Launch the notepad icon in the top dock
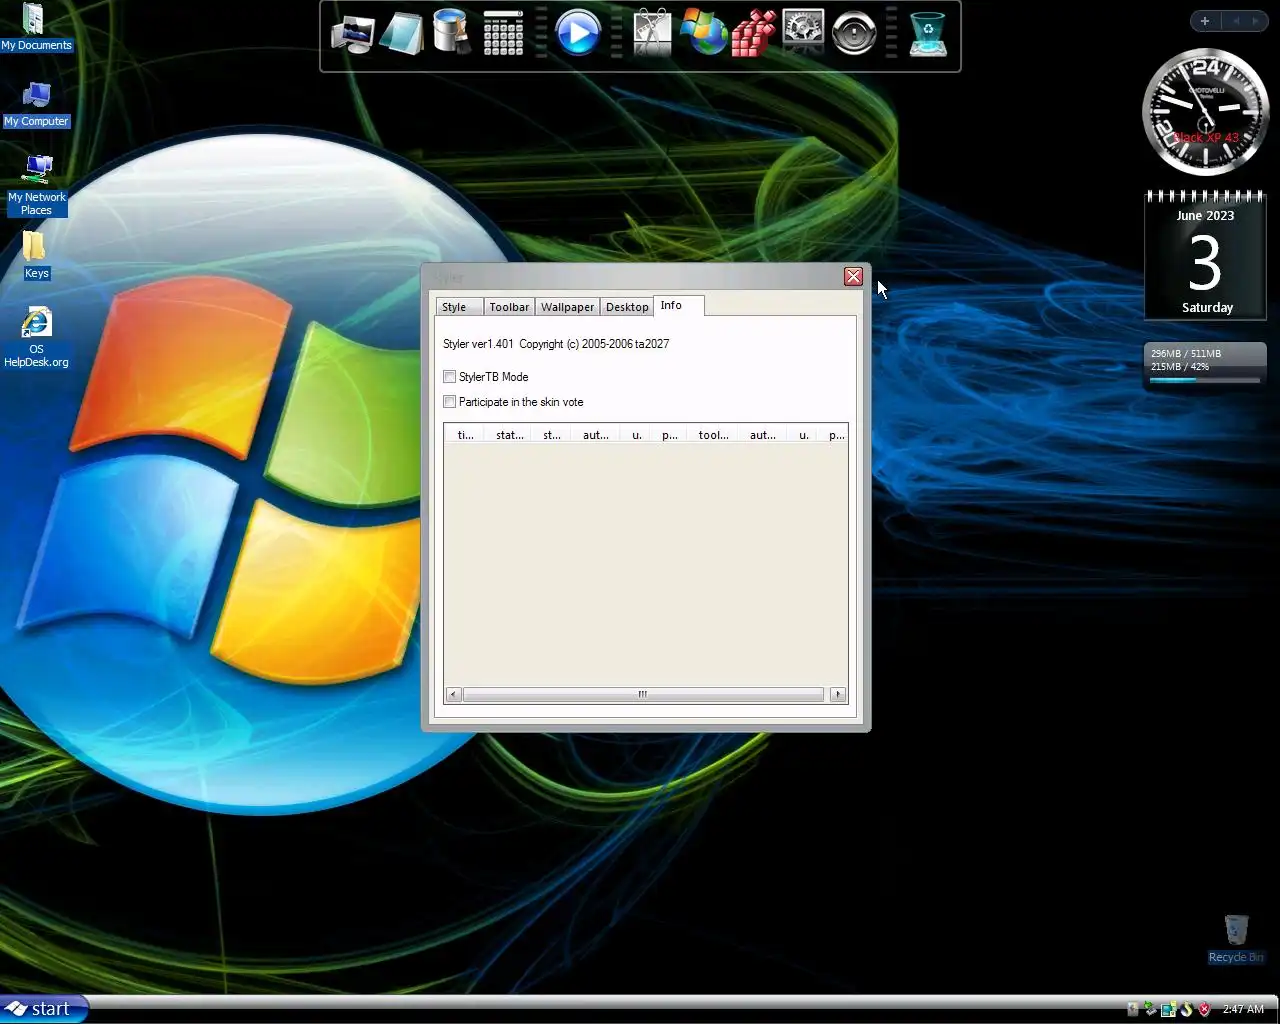The image size is (1280, 1024). [401, 34]
